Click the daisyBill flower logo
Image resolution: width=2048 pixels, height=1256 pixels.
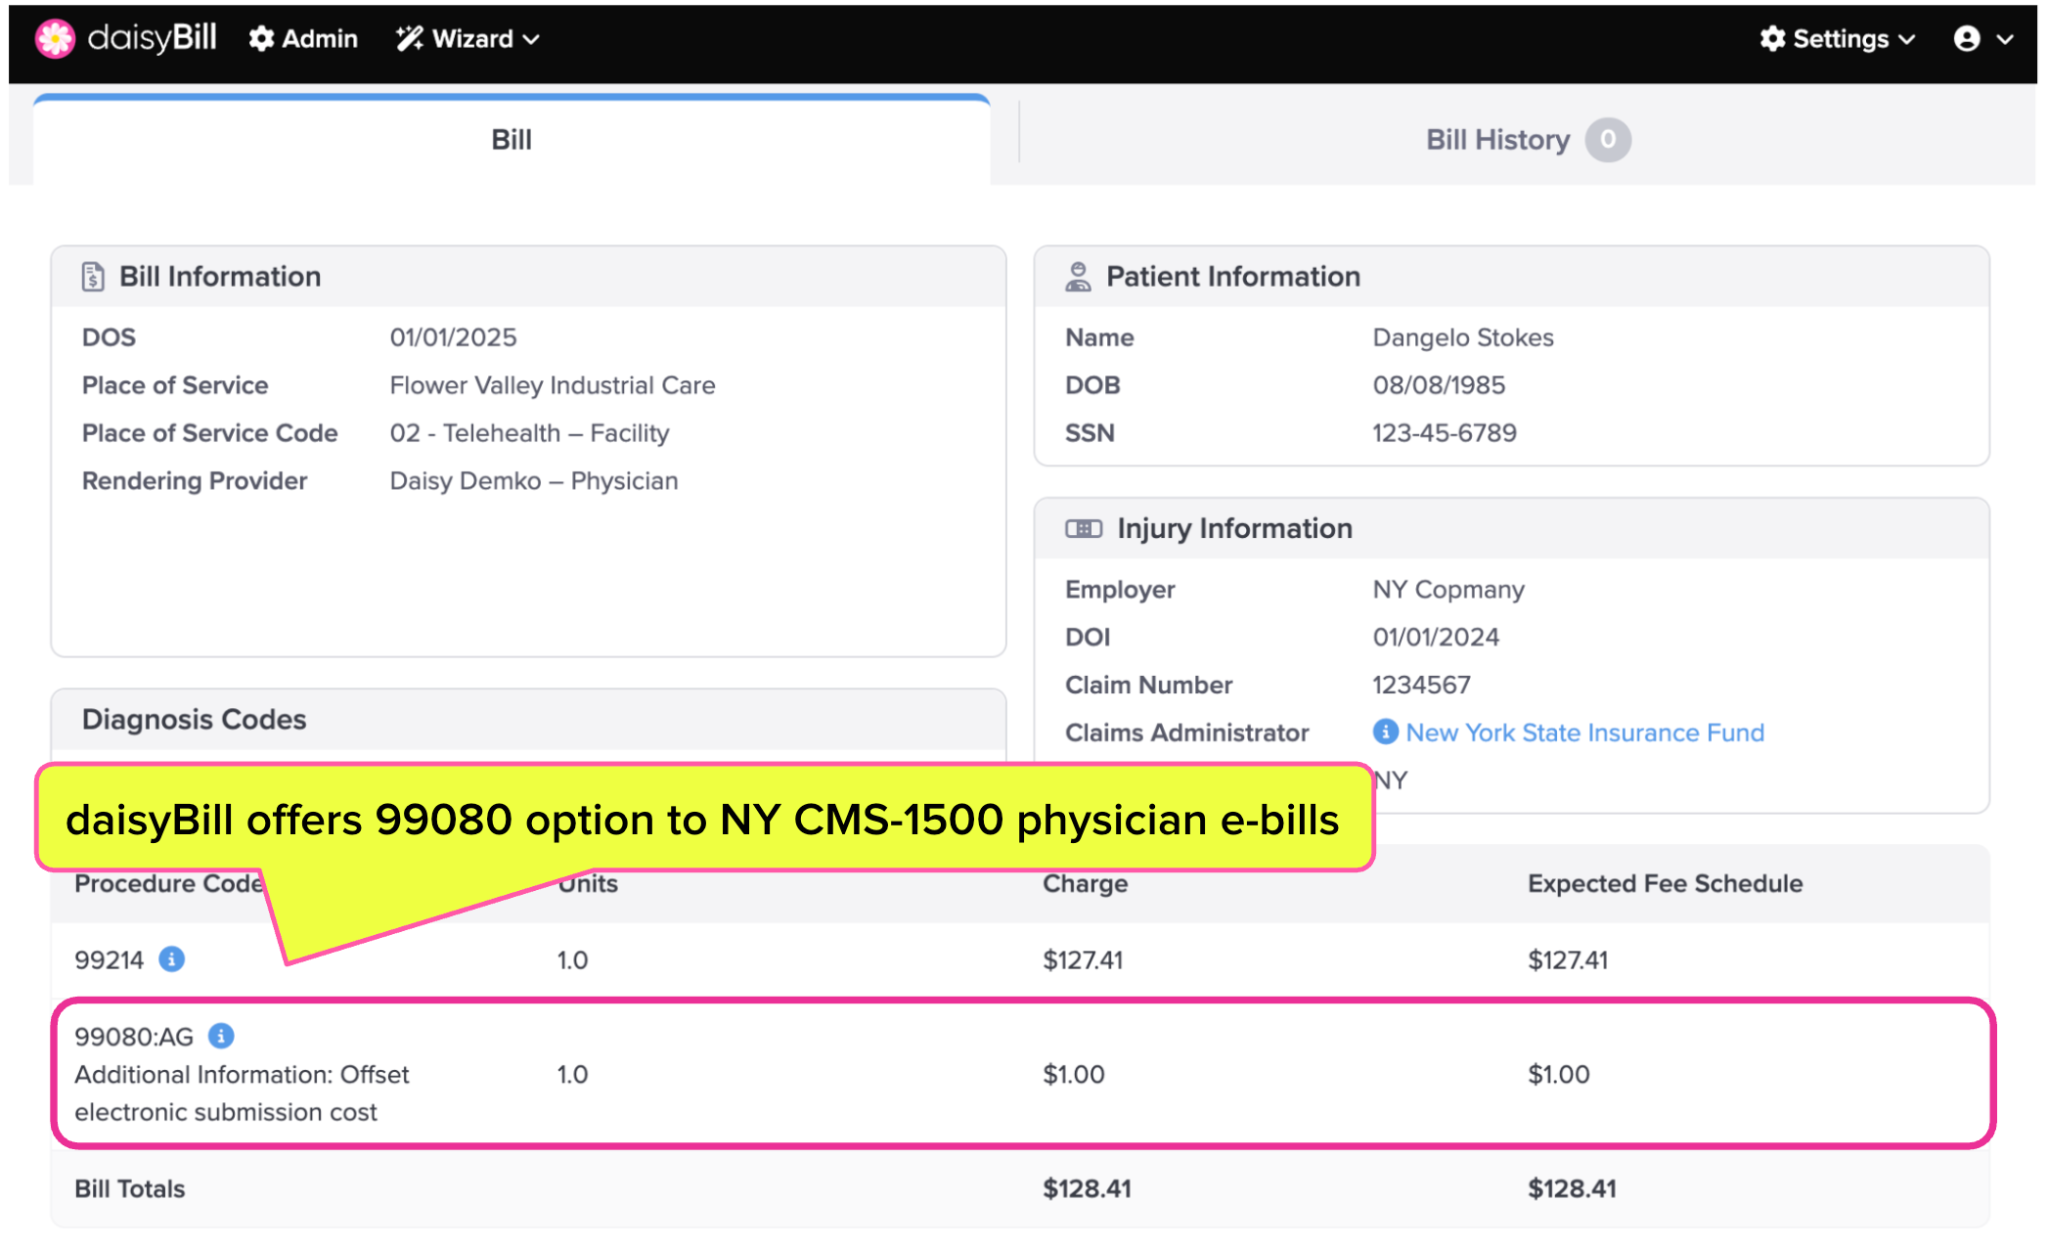point(55,39)
